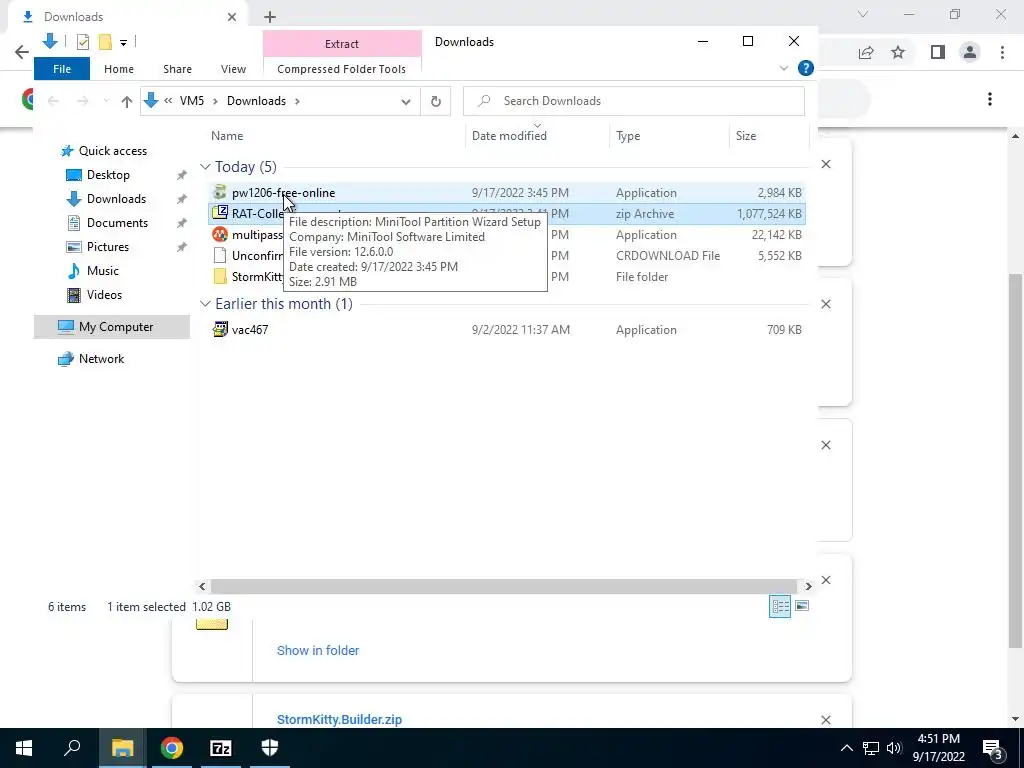1024x768 pixels.
Task: Open the StormKitty.Builder.zip link in Chrome
Action: (339, 720)
